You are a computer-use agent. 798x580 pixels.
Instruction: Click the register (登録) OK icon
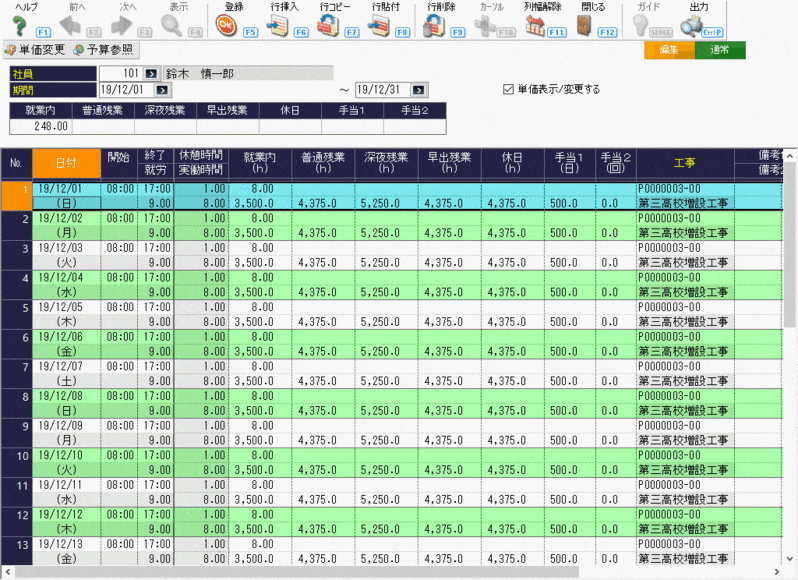pyautogui.click(x=226, y=26)
